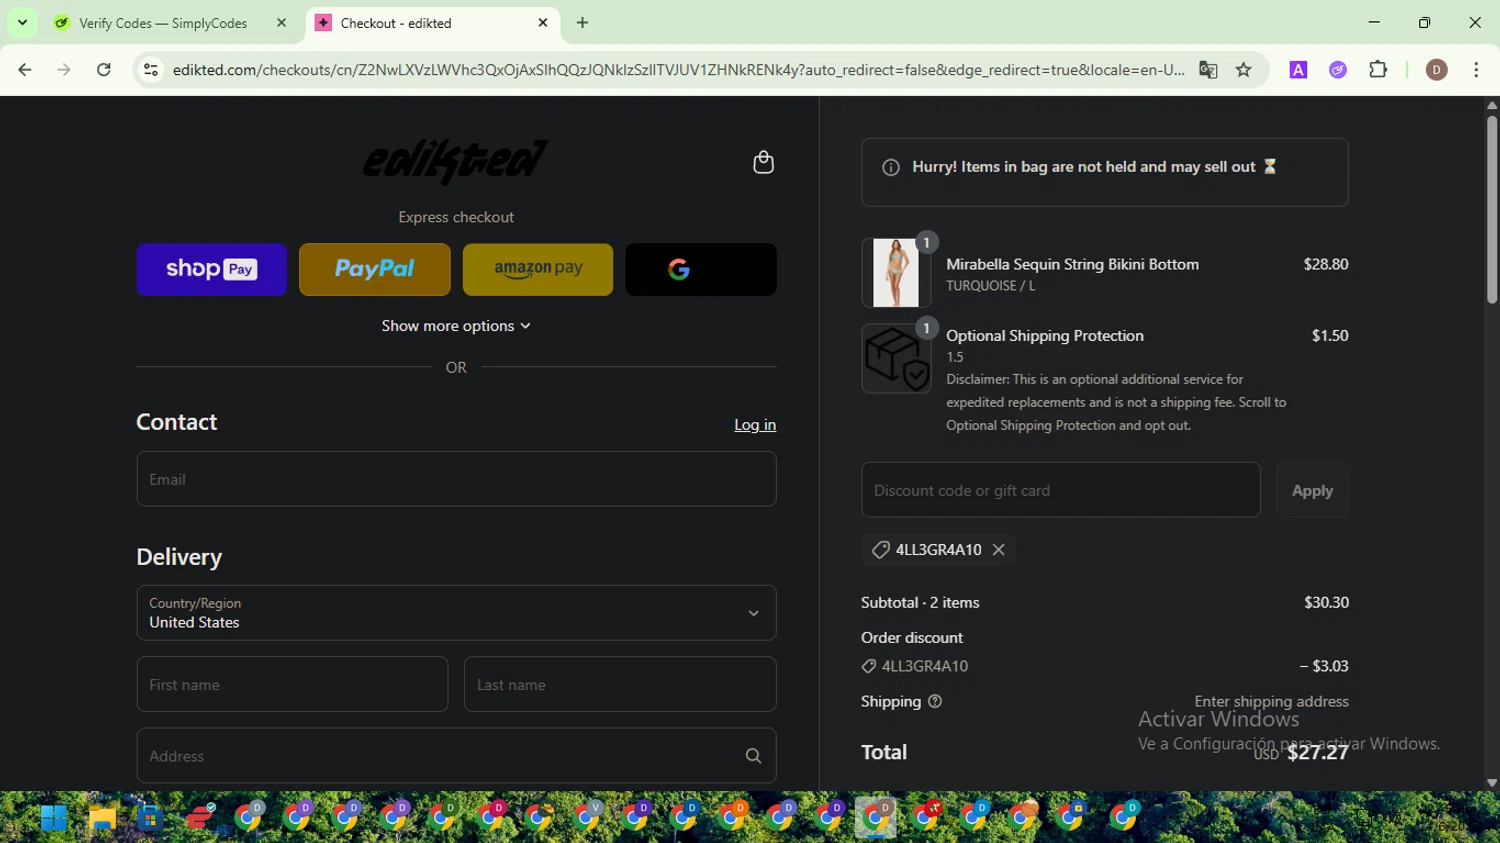
Task: Expand Show more options
Action: pyautogui.click(x=456, y=326)
